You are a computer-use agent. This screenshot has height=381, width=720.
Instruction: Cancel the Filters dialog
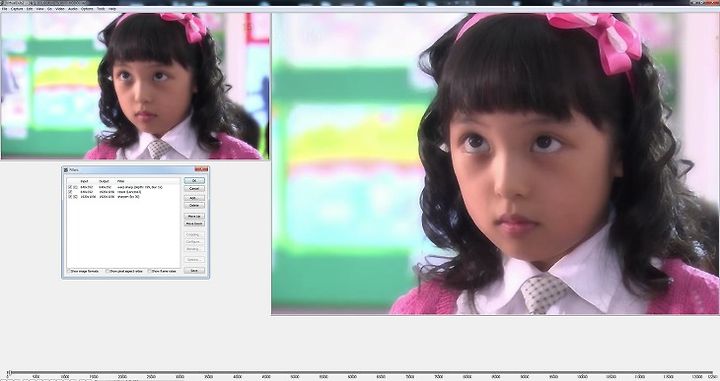[194, 189]
